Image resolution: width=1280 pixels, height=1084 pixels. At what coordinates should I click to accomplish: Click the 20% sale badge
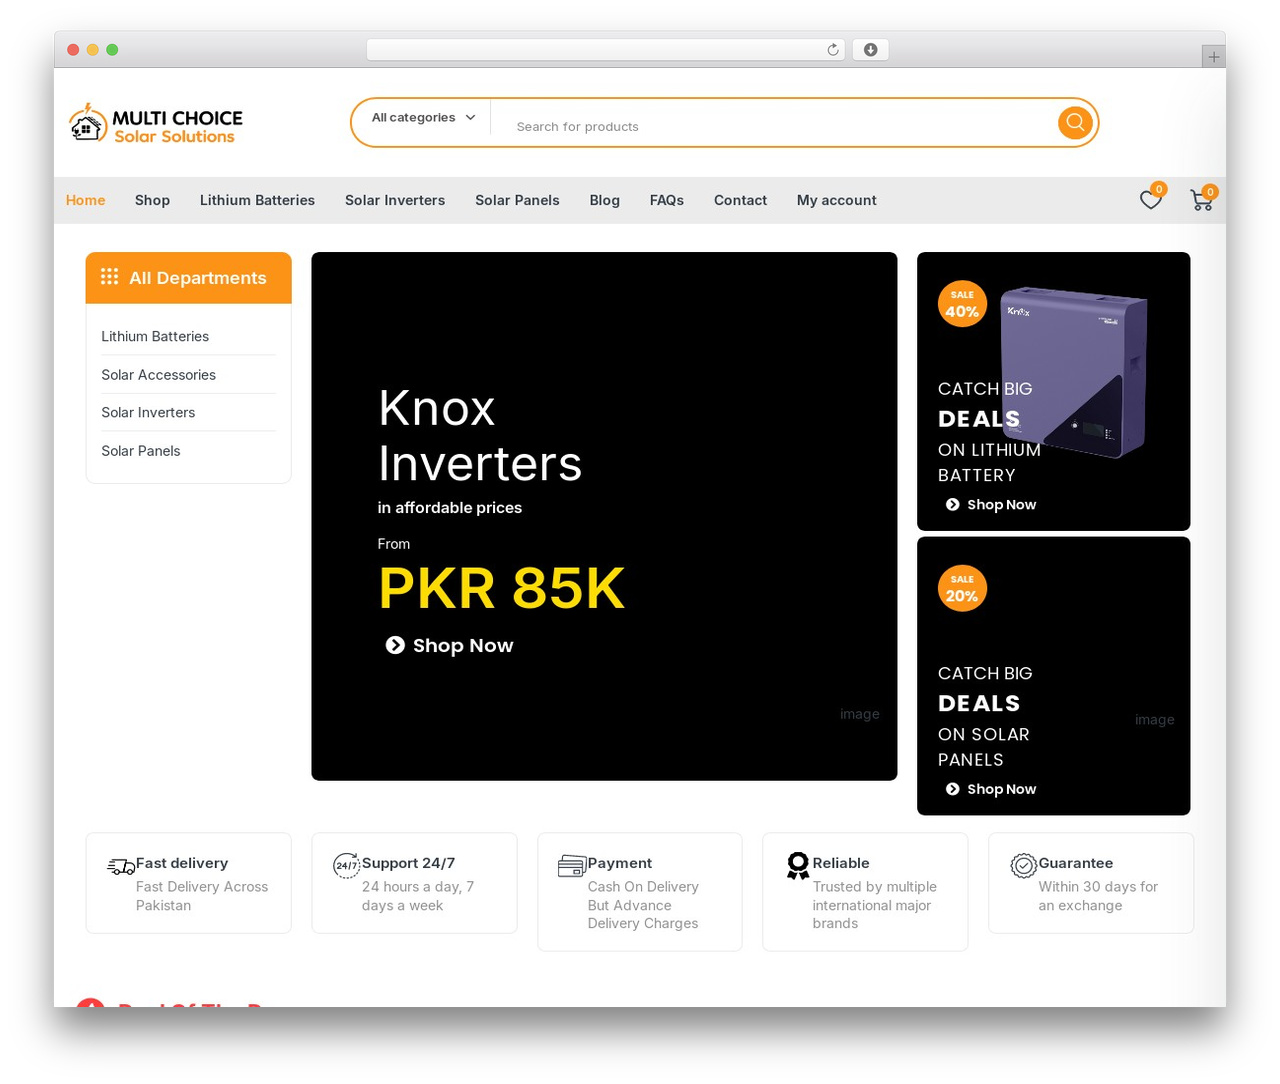pyautogui.click(x=962, y=588)
